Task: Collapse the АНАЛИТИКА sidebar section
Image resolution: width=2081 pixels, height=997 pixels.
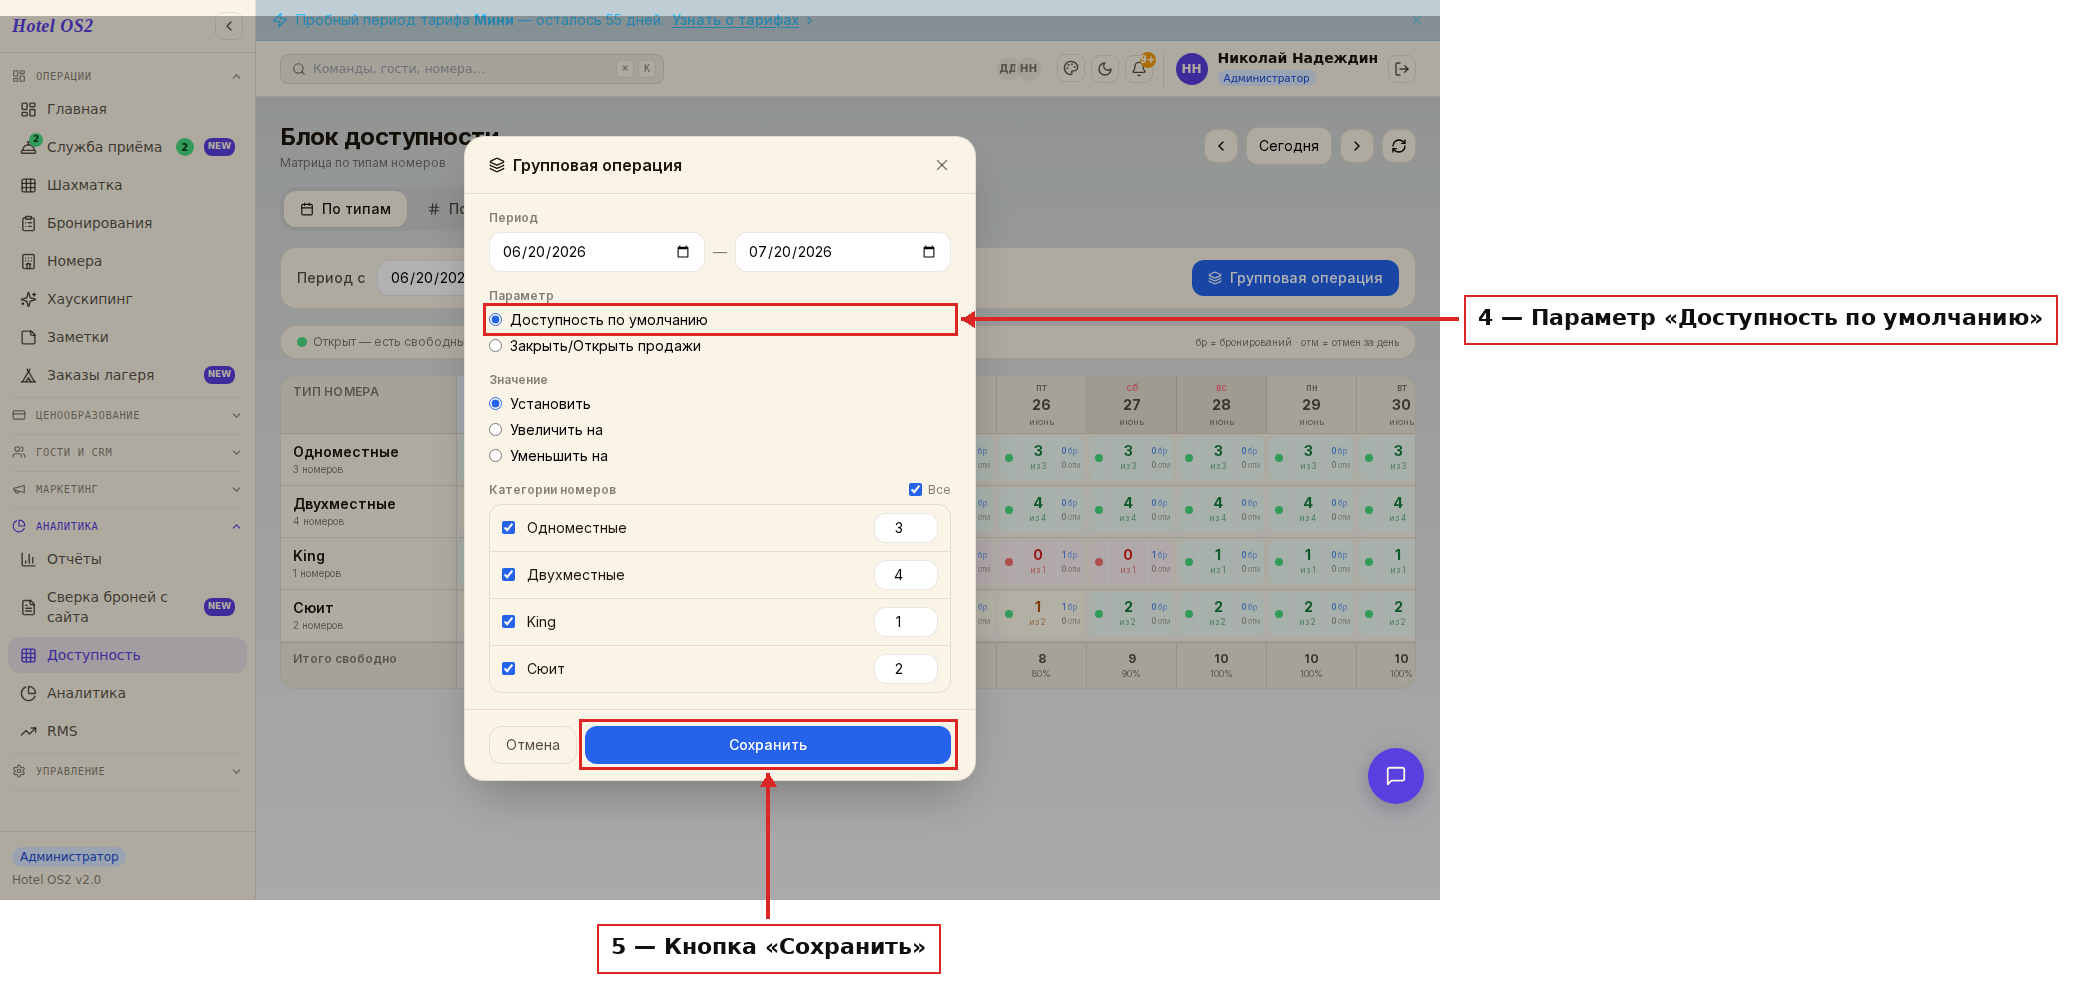Action: coord(126,526)
